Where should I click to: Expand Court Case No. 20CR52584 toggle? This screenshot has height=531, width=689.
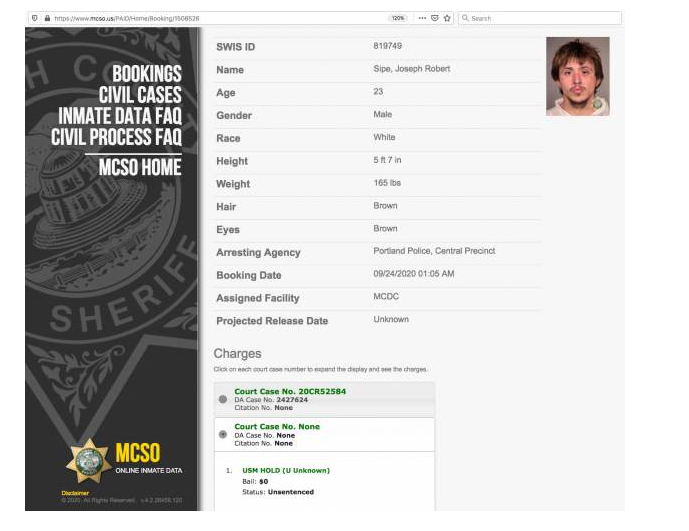pos(223,399)
